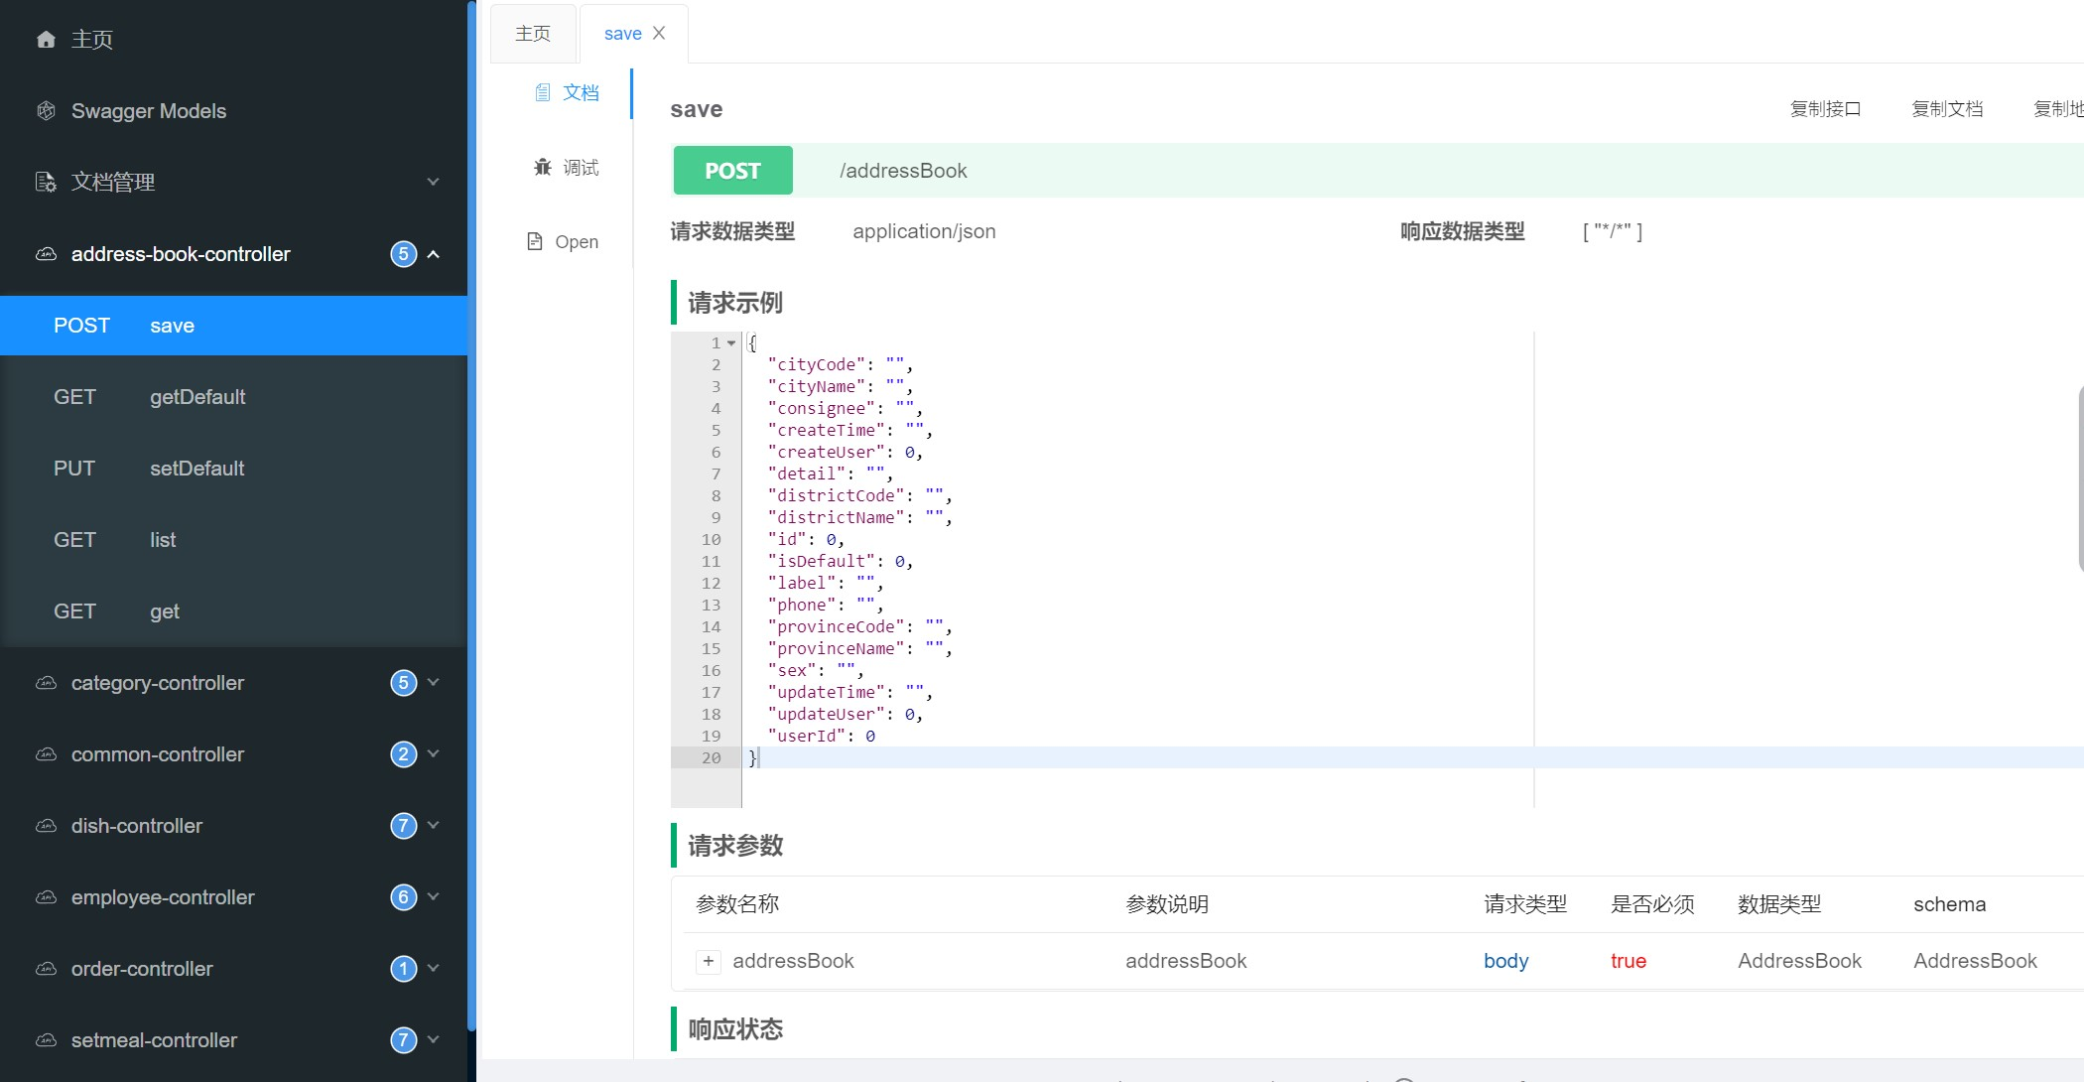Select the PUT setDefault endpoint
Viewport: 2084px width, 1082px height.
coord(234,468)
